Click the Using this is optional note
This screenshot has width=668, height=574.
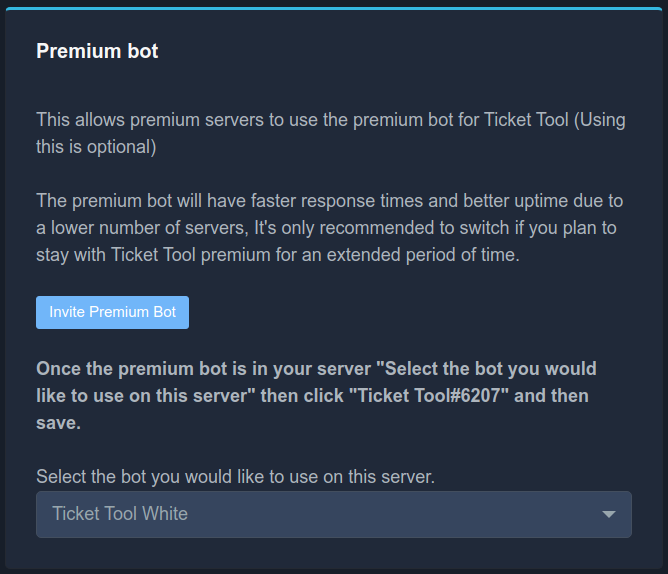[x=96, y=147]
